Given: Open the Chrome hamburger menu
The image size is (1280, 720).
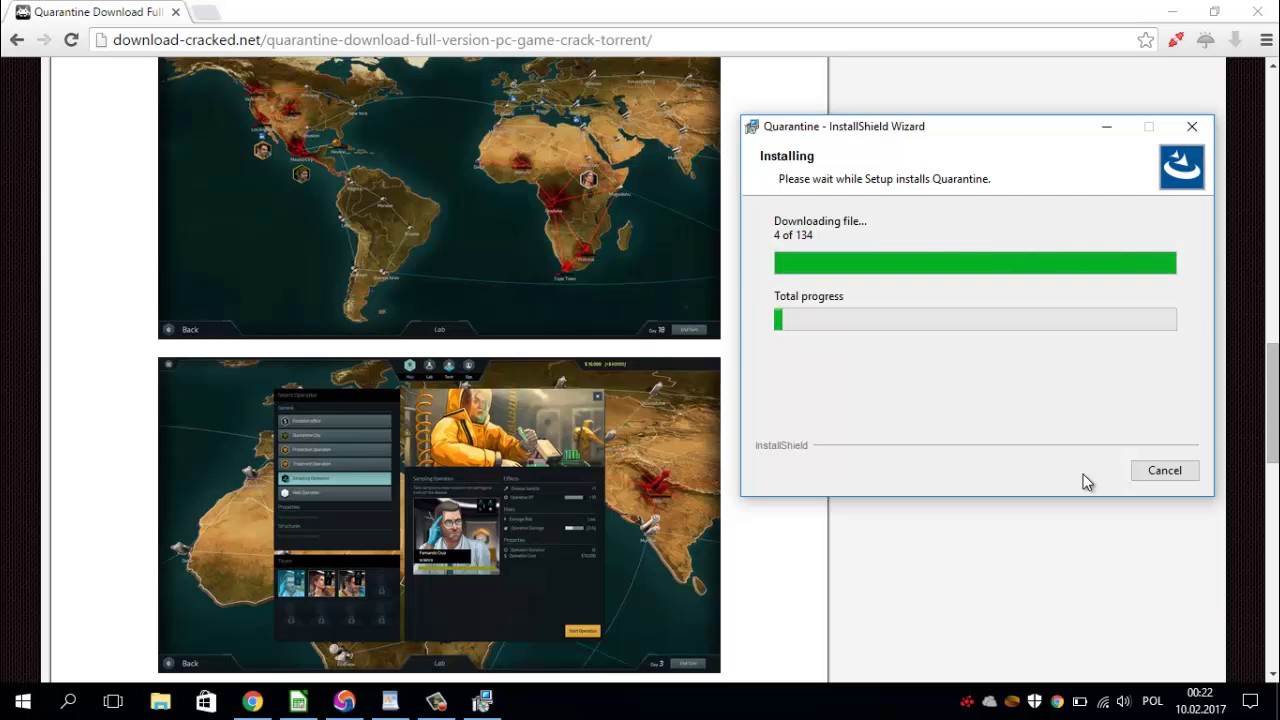Looking at the screenshot, I should [x=1265, y=40].
